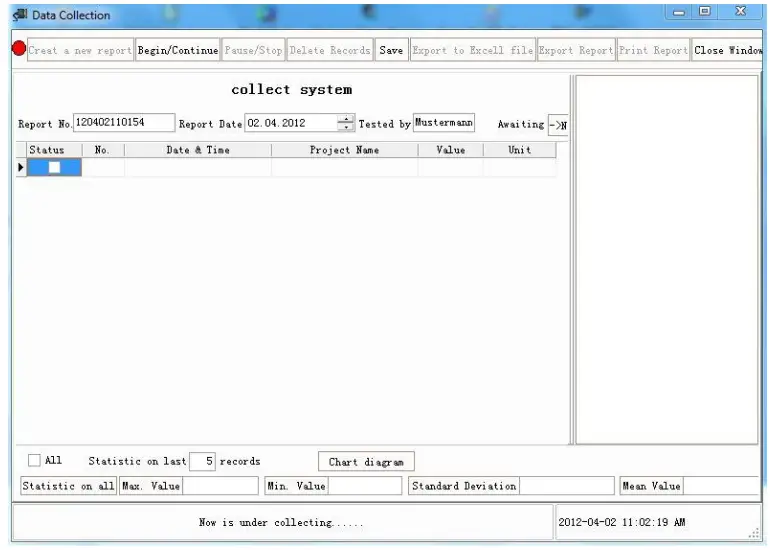770x550 pixels.
Task: Click the Date & Time column header
Action: 198,150
